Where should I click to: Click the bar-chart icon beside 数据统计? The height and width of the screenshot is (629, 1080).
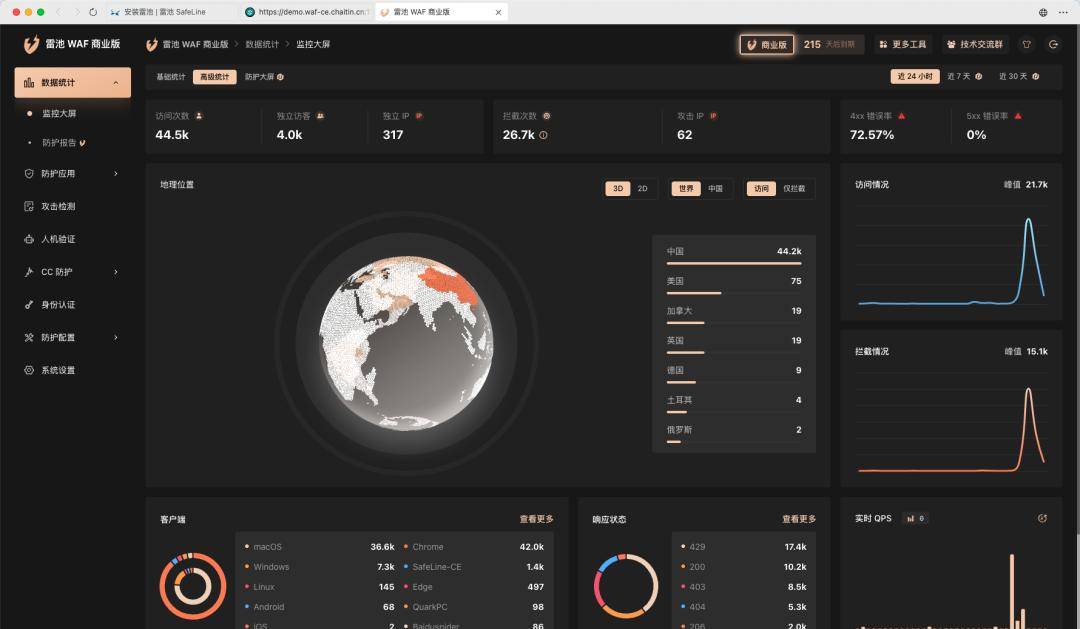point(30,82)
